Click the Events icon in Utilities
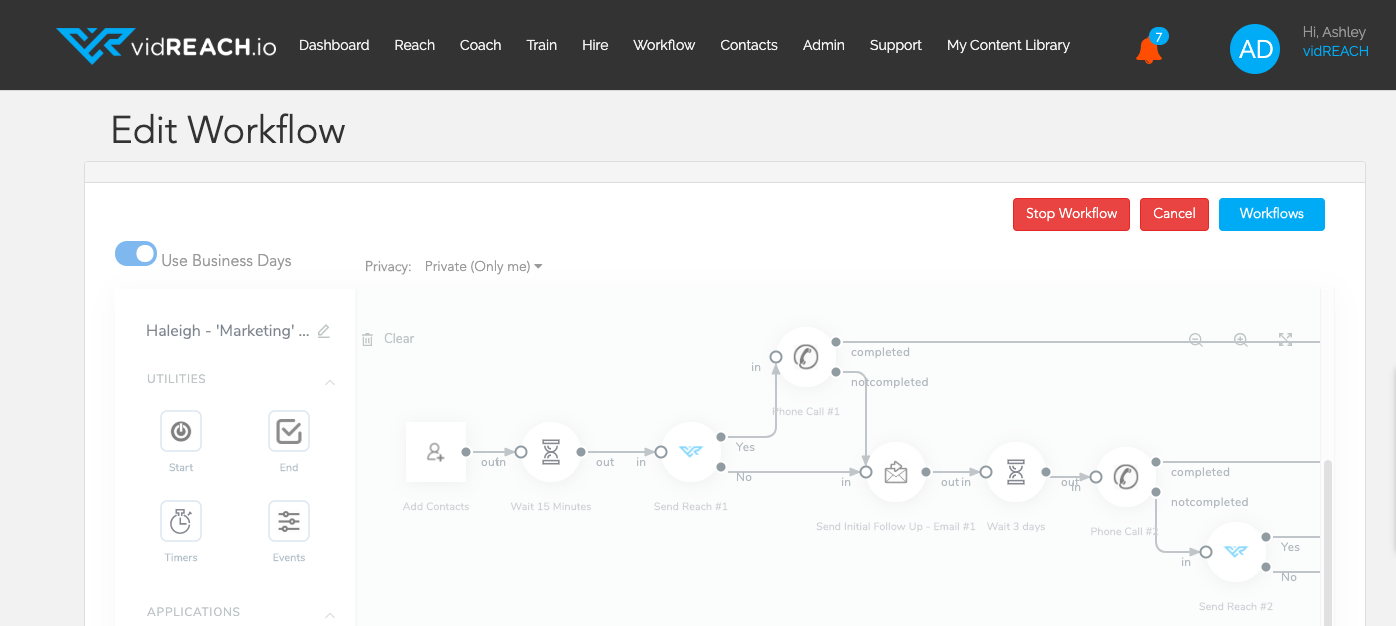 click(289, 520)
